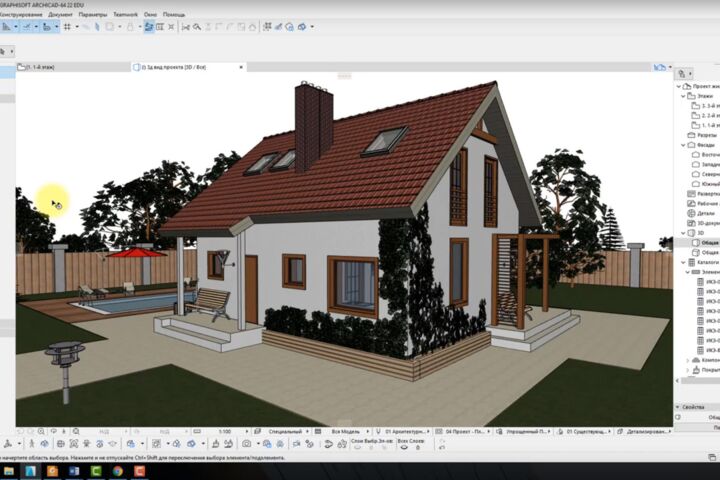This screenshot has height=480, width=720.
Task: Click the highlighted 3D window icon in the toolbar
Action: 149,27
